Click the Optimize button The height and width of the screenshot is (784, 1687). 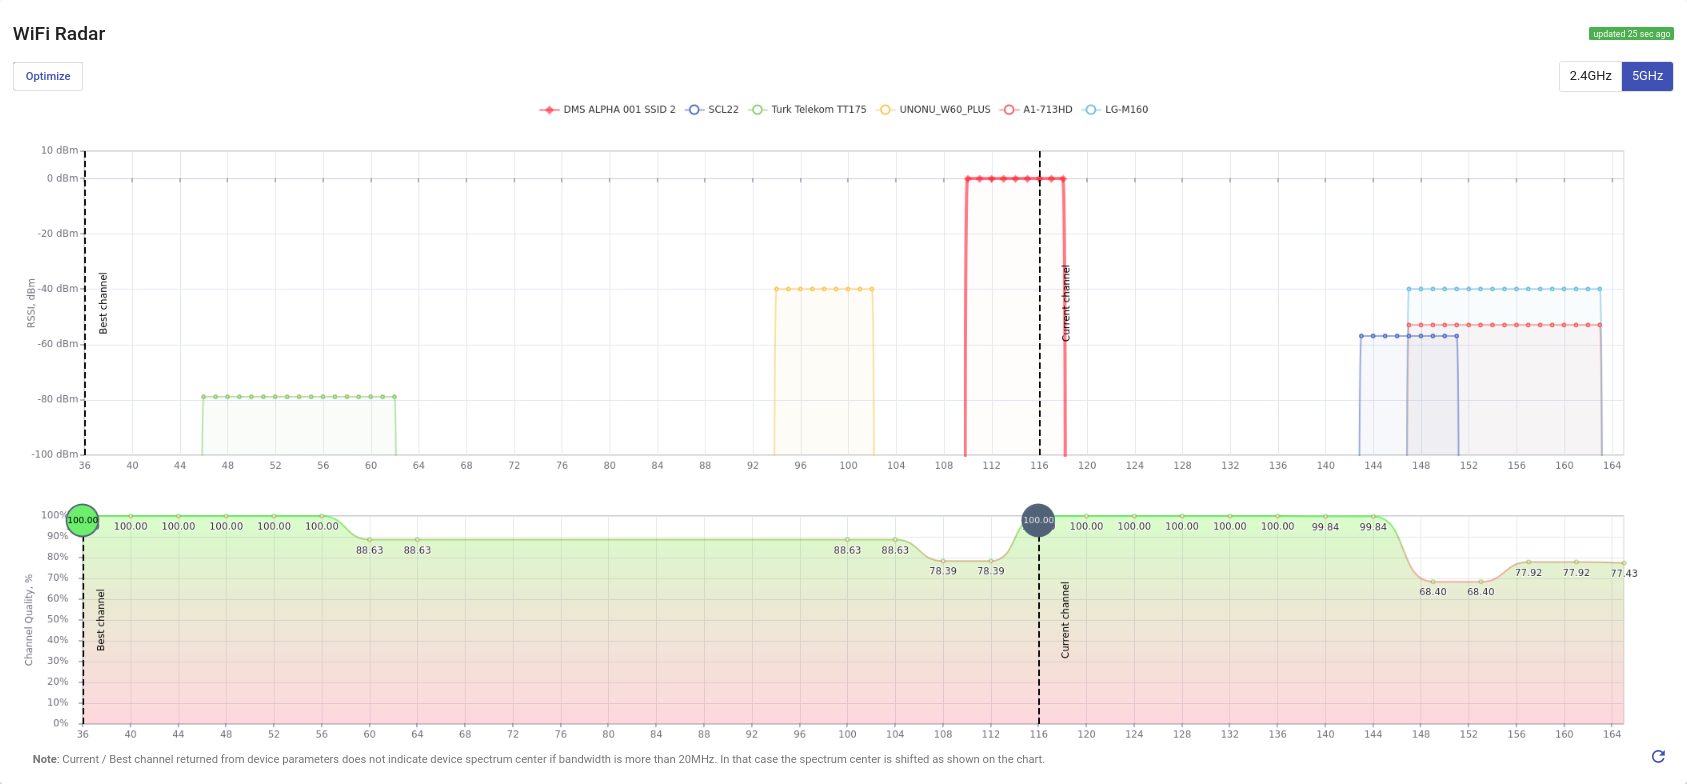coord(48,76)
